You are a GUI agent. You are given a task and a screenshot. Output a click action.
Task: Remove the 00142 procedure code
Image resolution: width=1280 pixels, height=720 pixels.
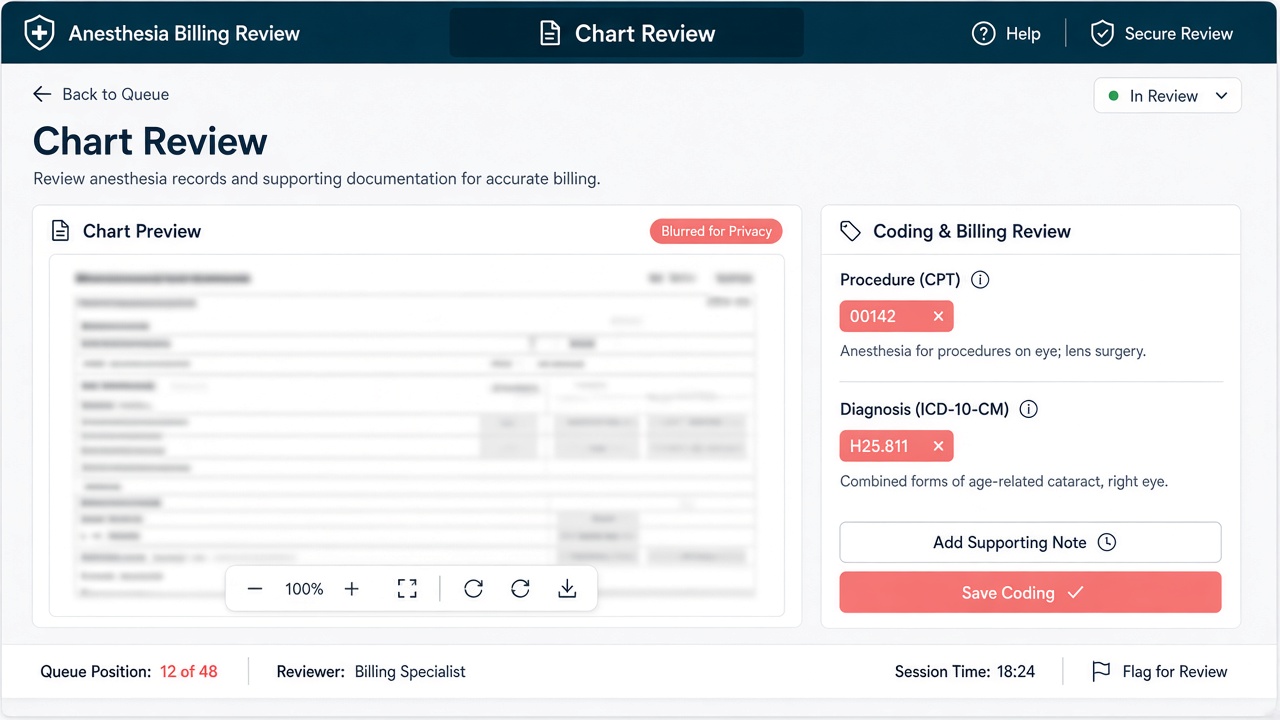pyautogui.click(x=938, y=316)
